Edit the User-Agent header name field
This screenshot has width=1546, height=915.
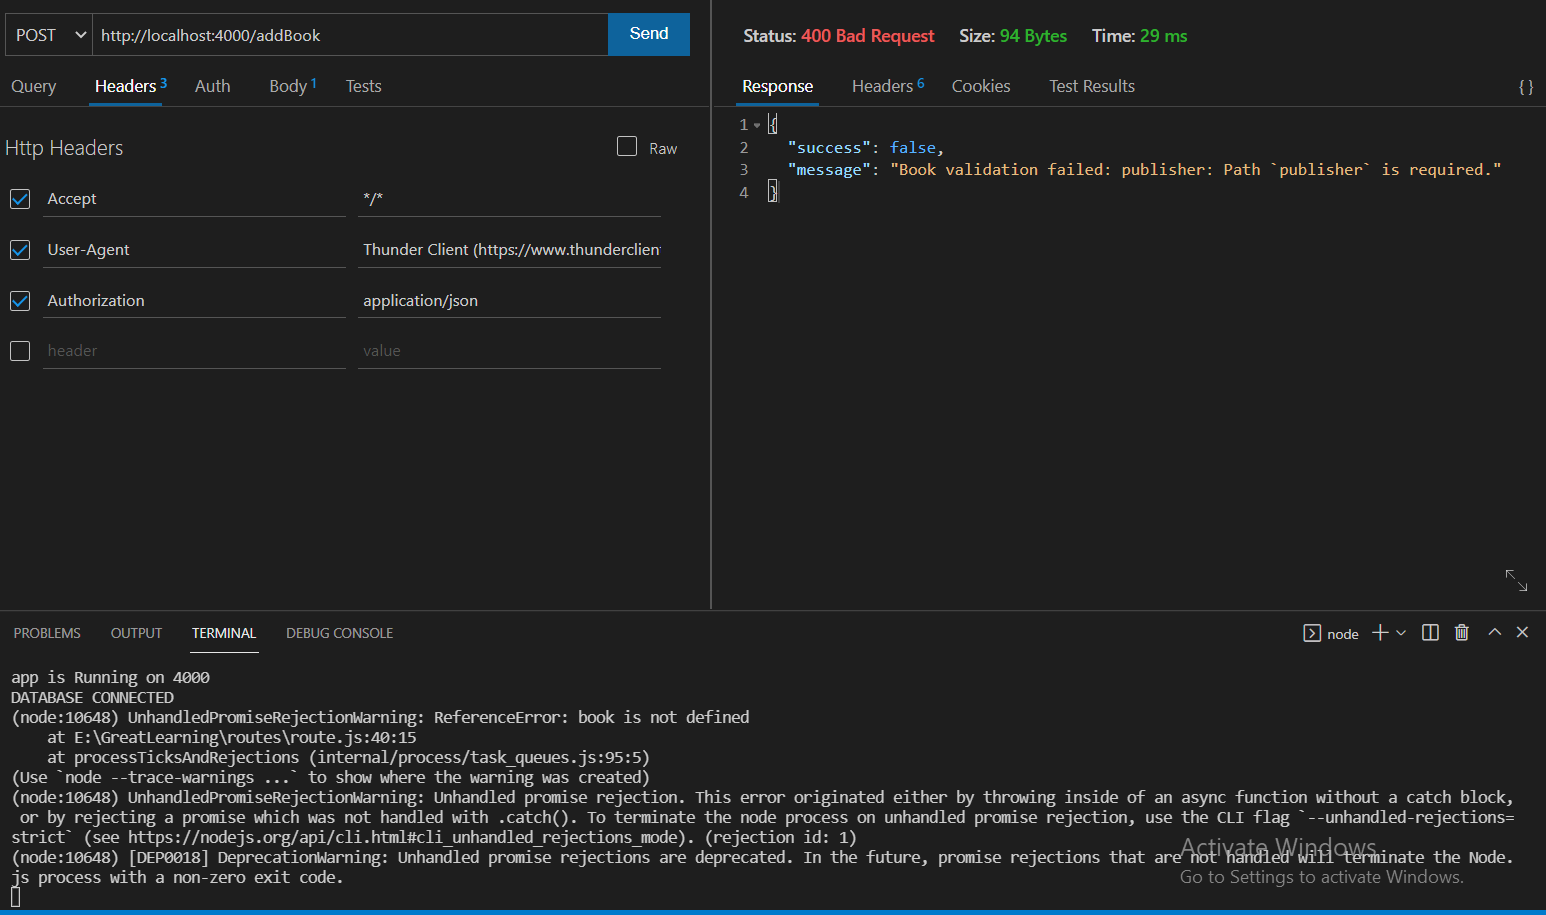pyautogui.click(x=194, y=250)
